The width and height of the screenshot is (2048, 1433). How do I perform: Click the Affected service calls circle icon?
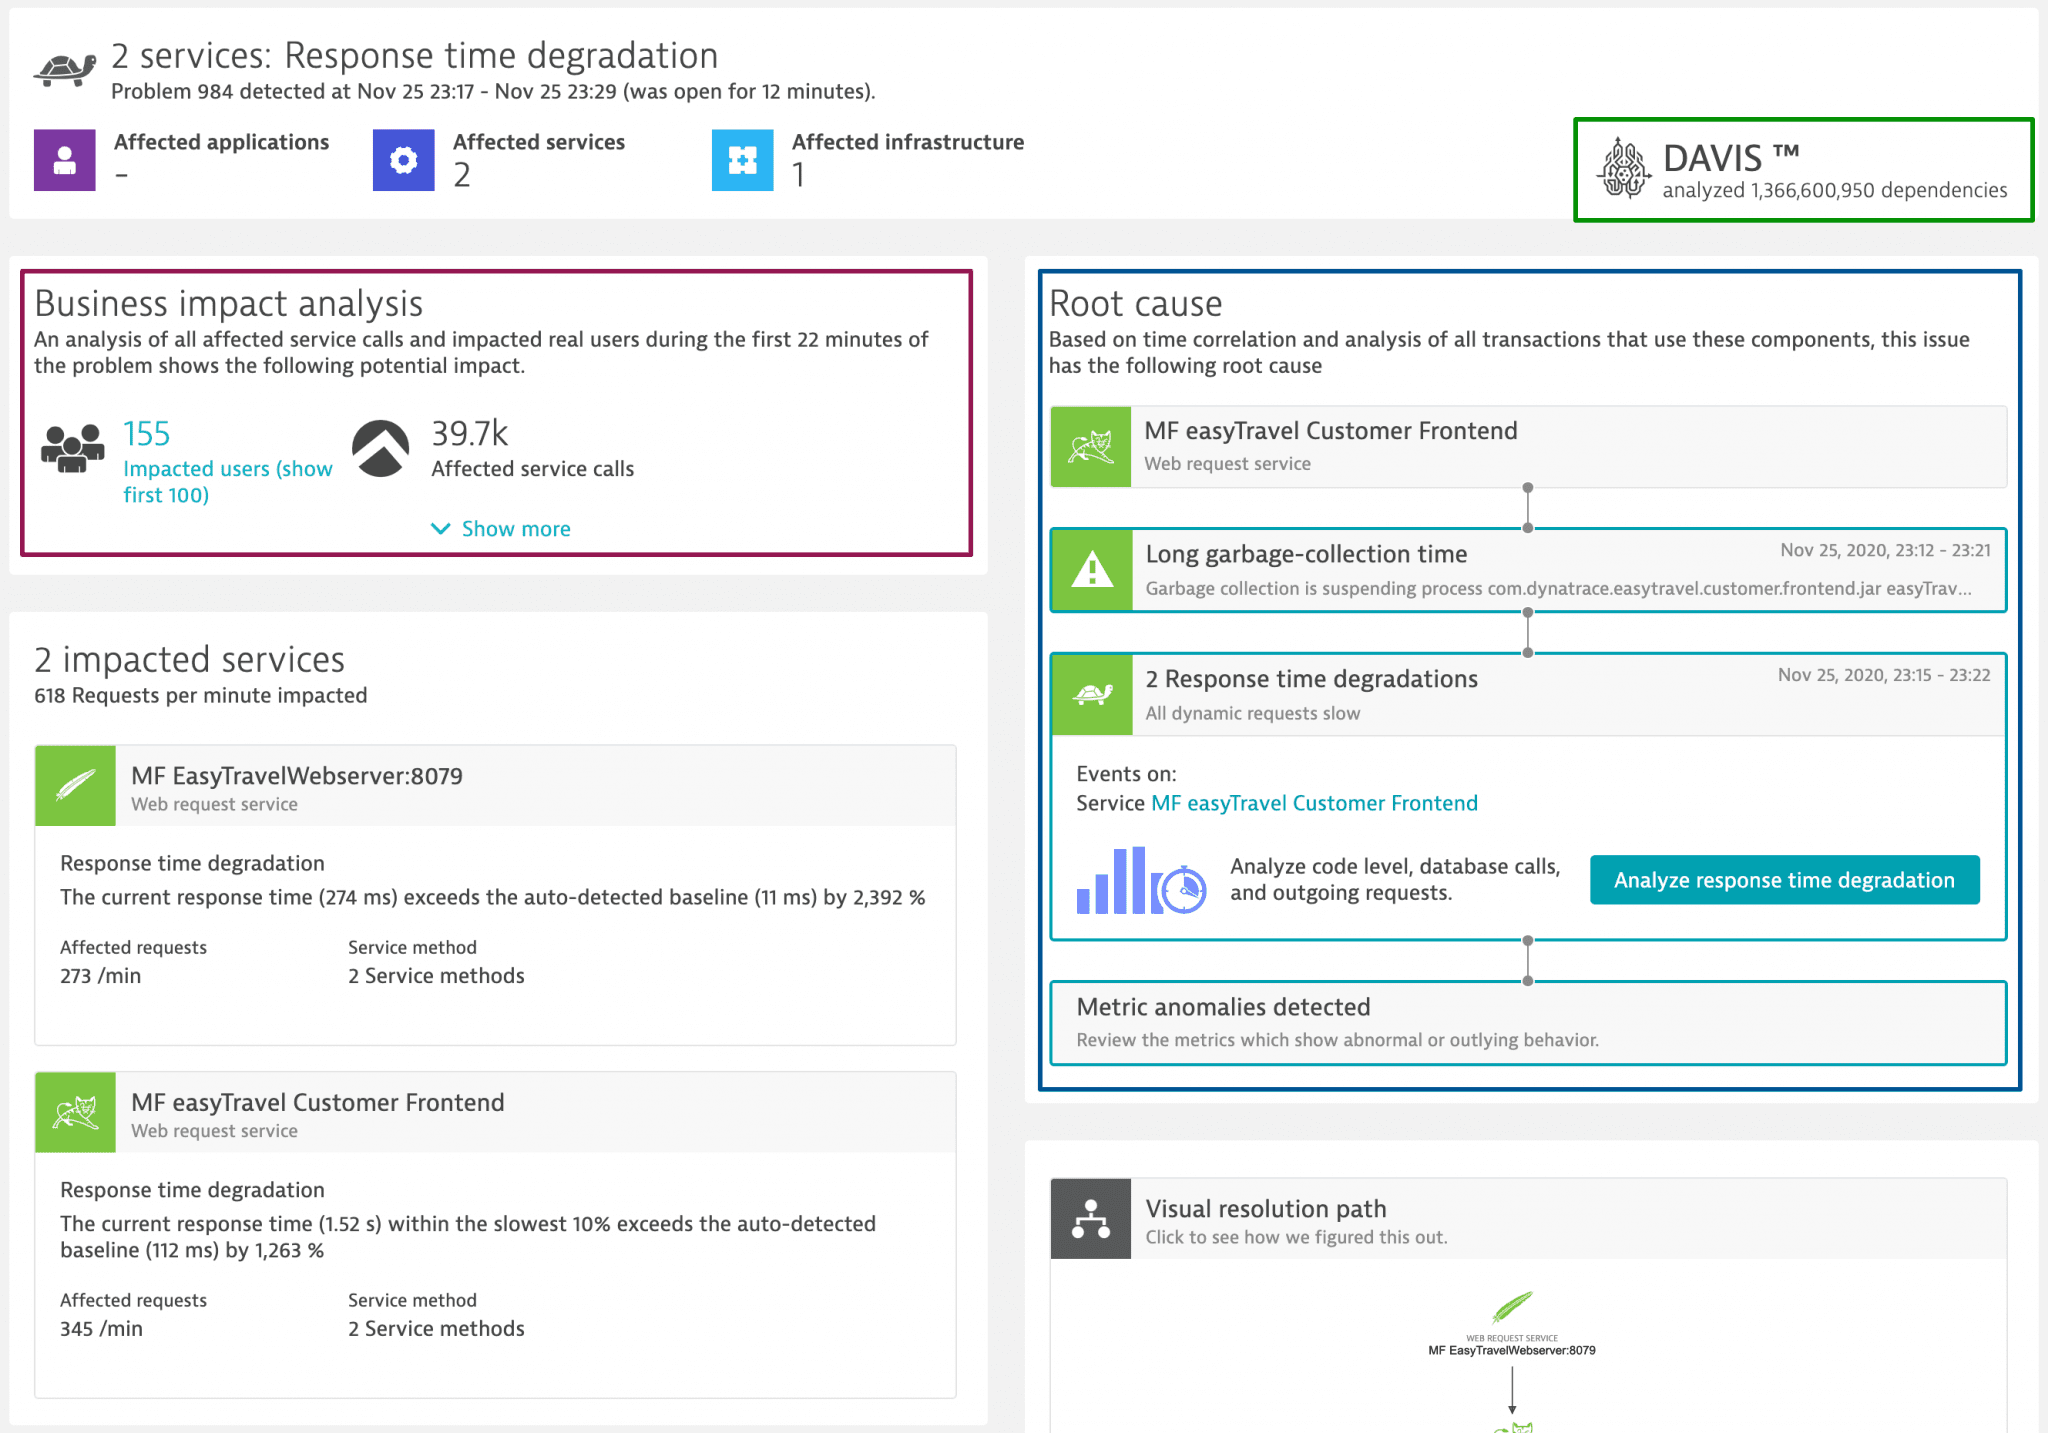(381, 449)
